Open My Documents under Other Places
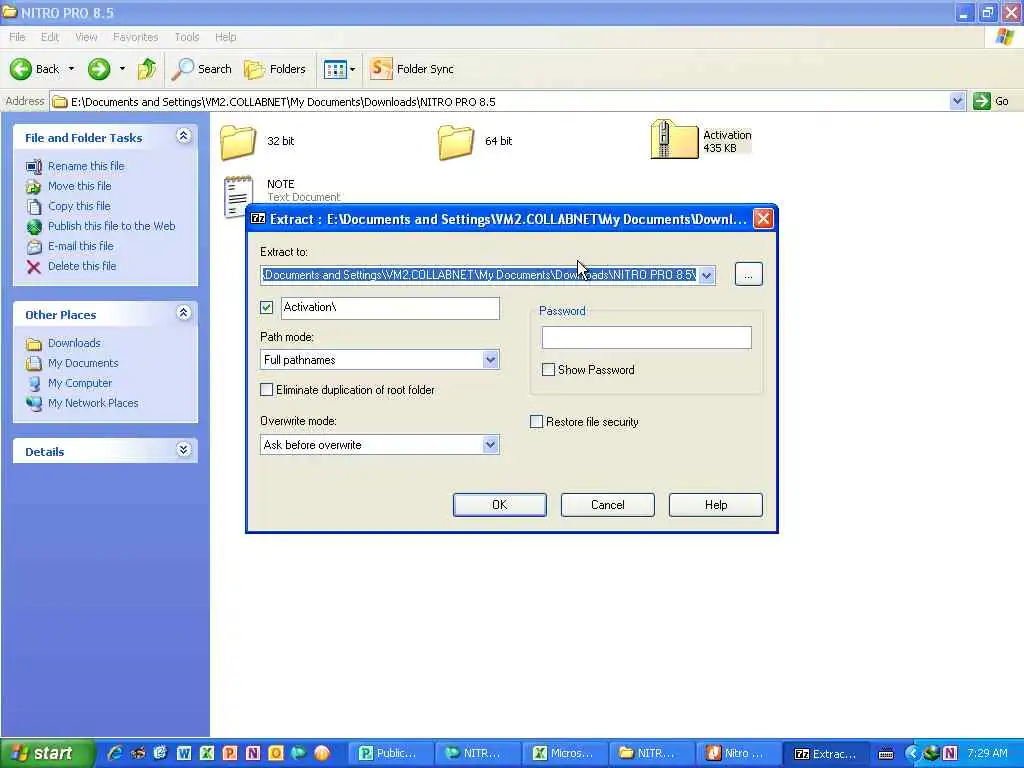Image resolution: width=1024 pixels, height=768 pixels. pos(83,363)
